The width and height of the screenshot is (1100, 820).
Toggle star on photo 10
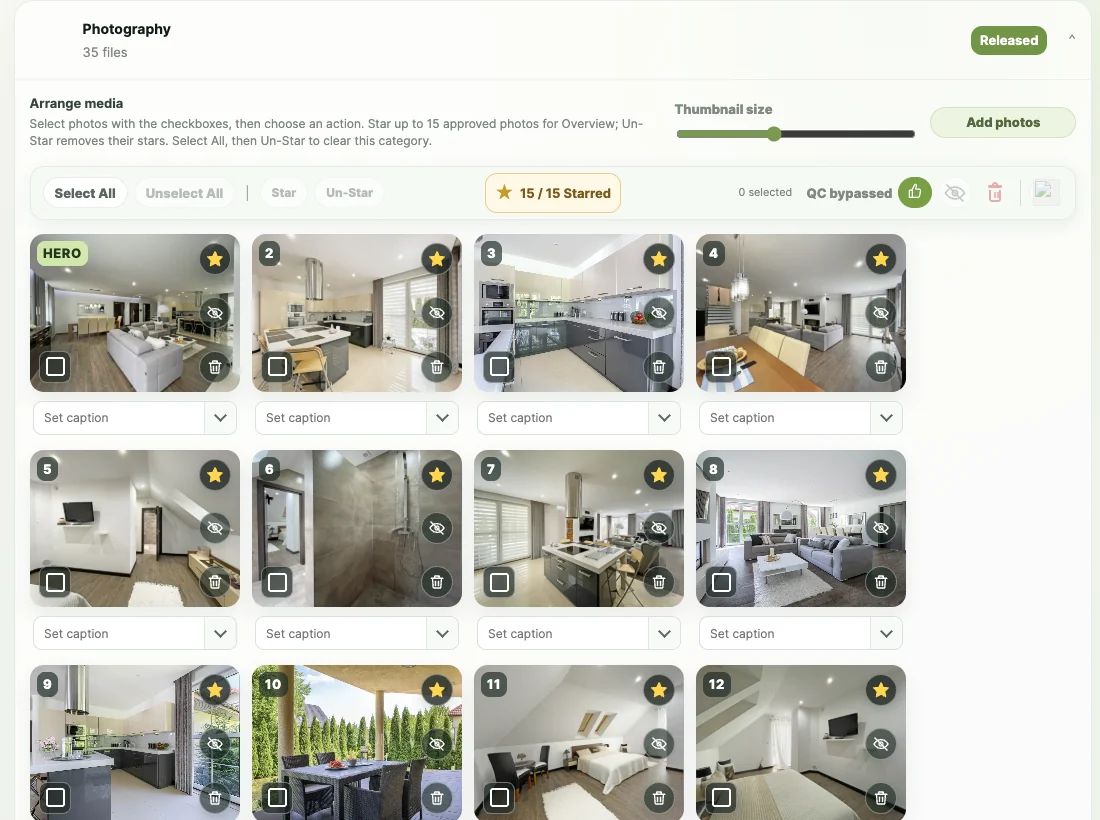[437, 690]
